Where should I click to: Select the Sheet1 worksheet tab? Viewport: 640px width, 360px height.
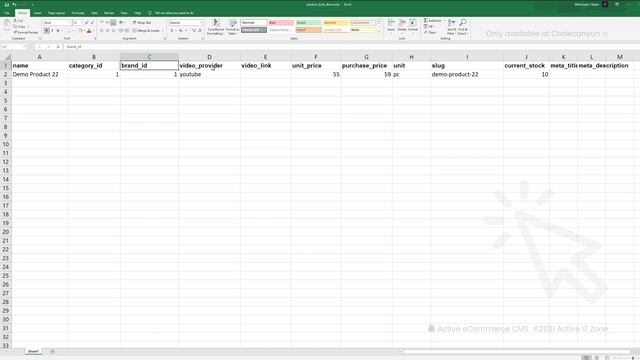33,351
